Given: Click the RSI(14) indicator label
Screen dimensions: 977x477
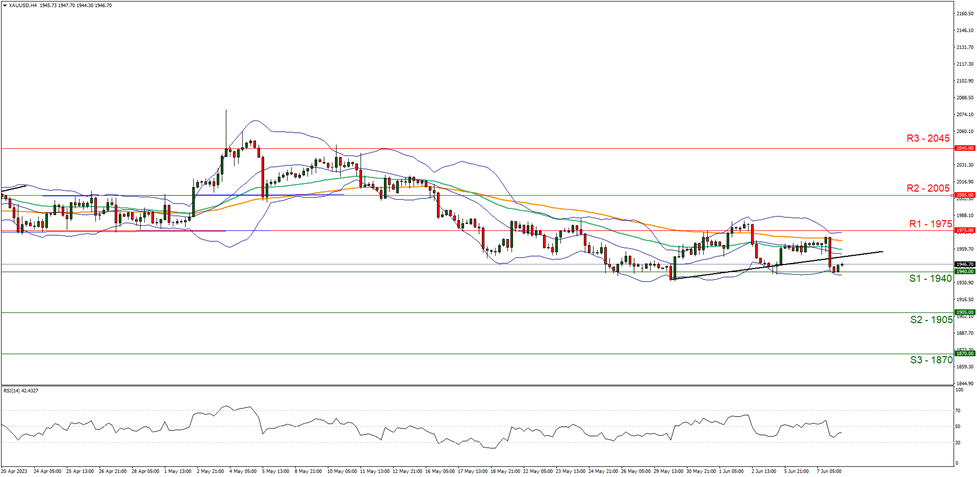Looking at the screenshot, I should point(20,390).
